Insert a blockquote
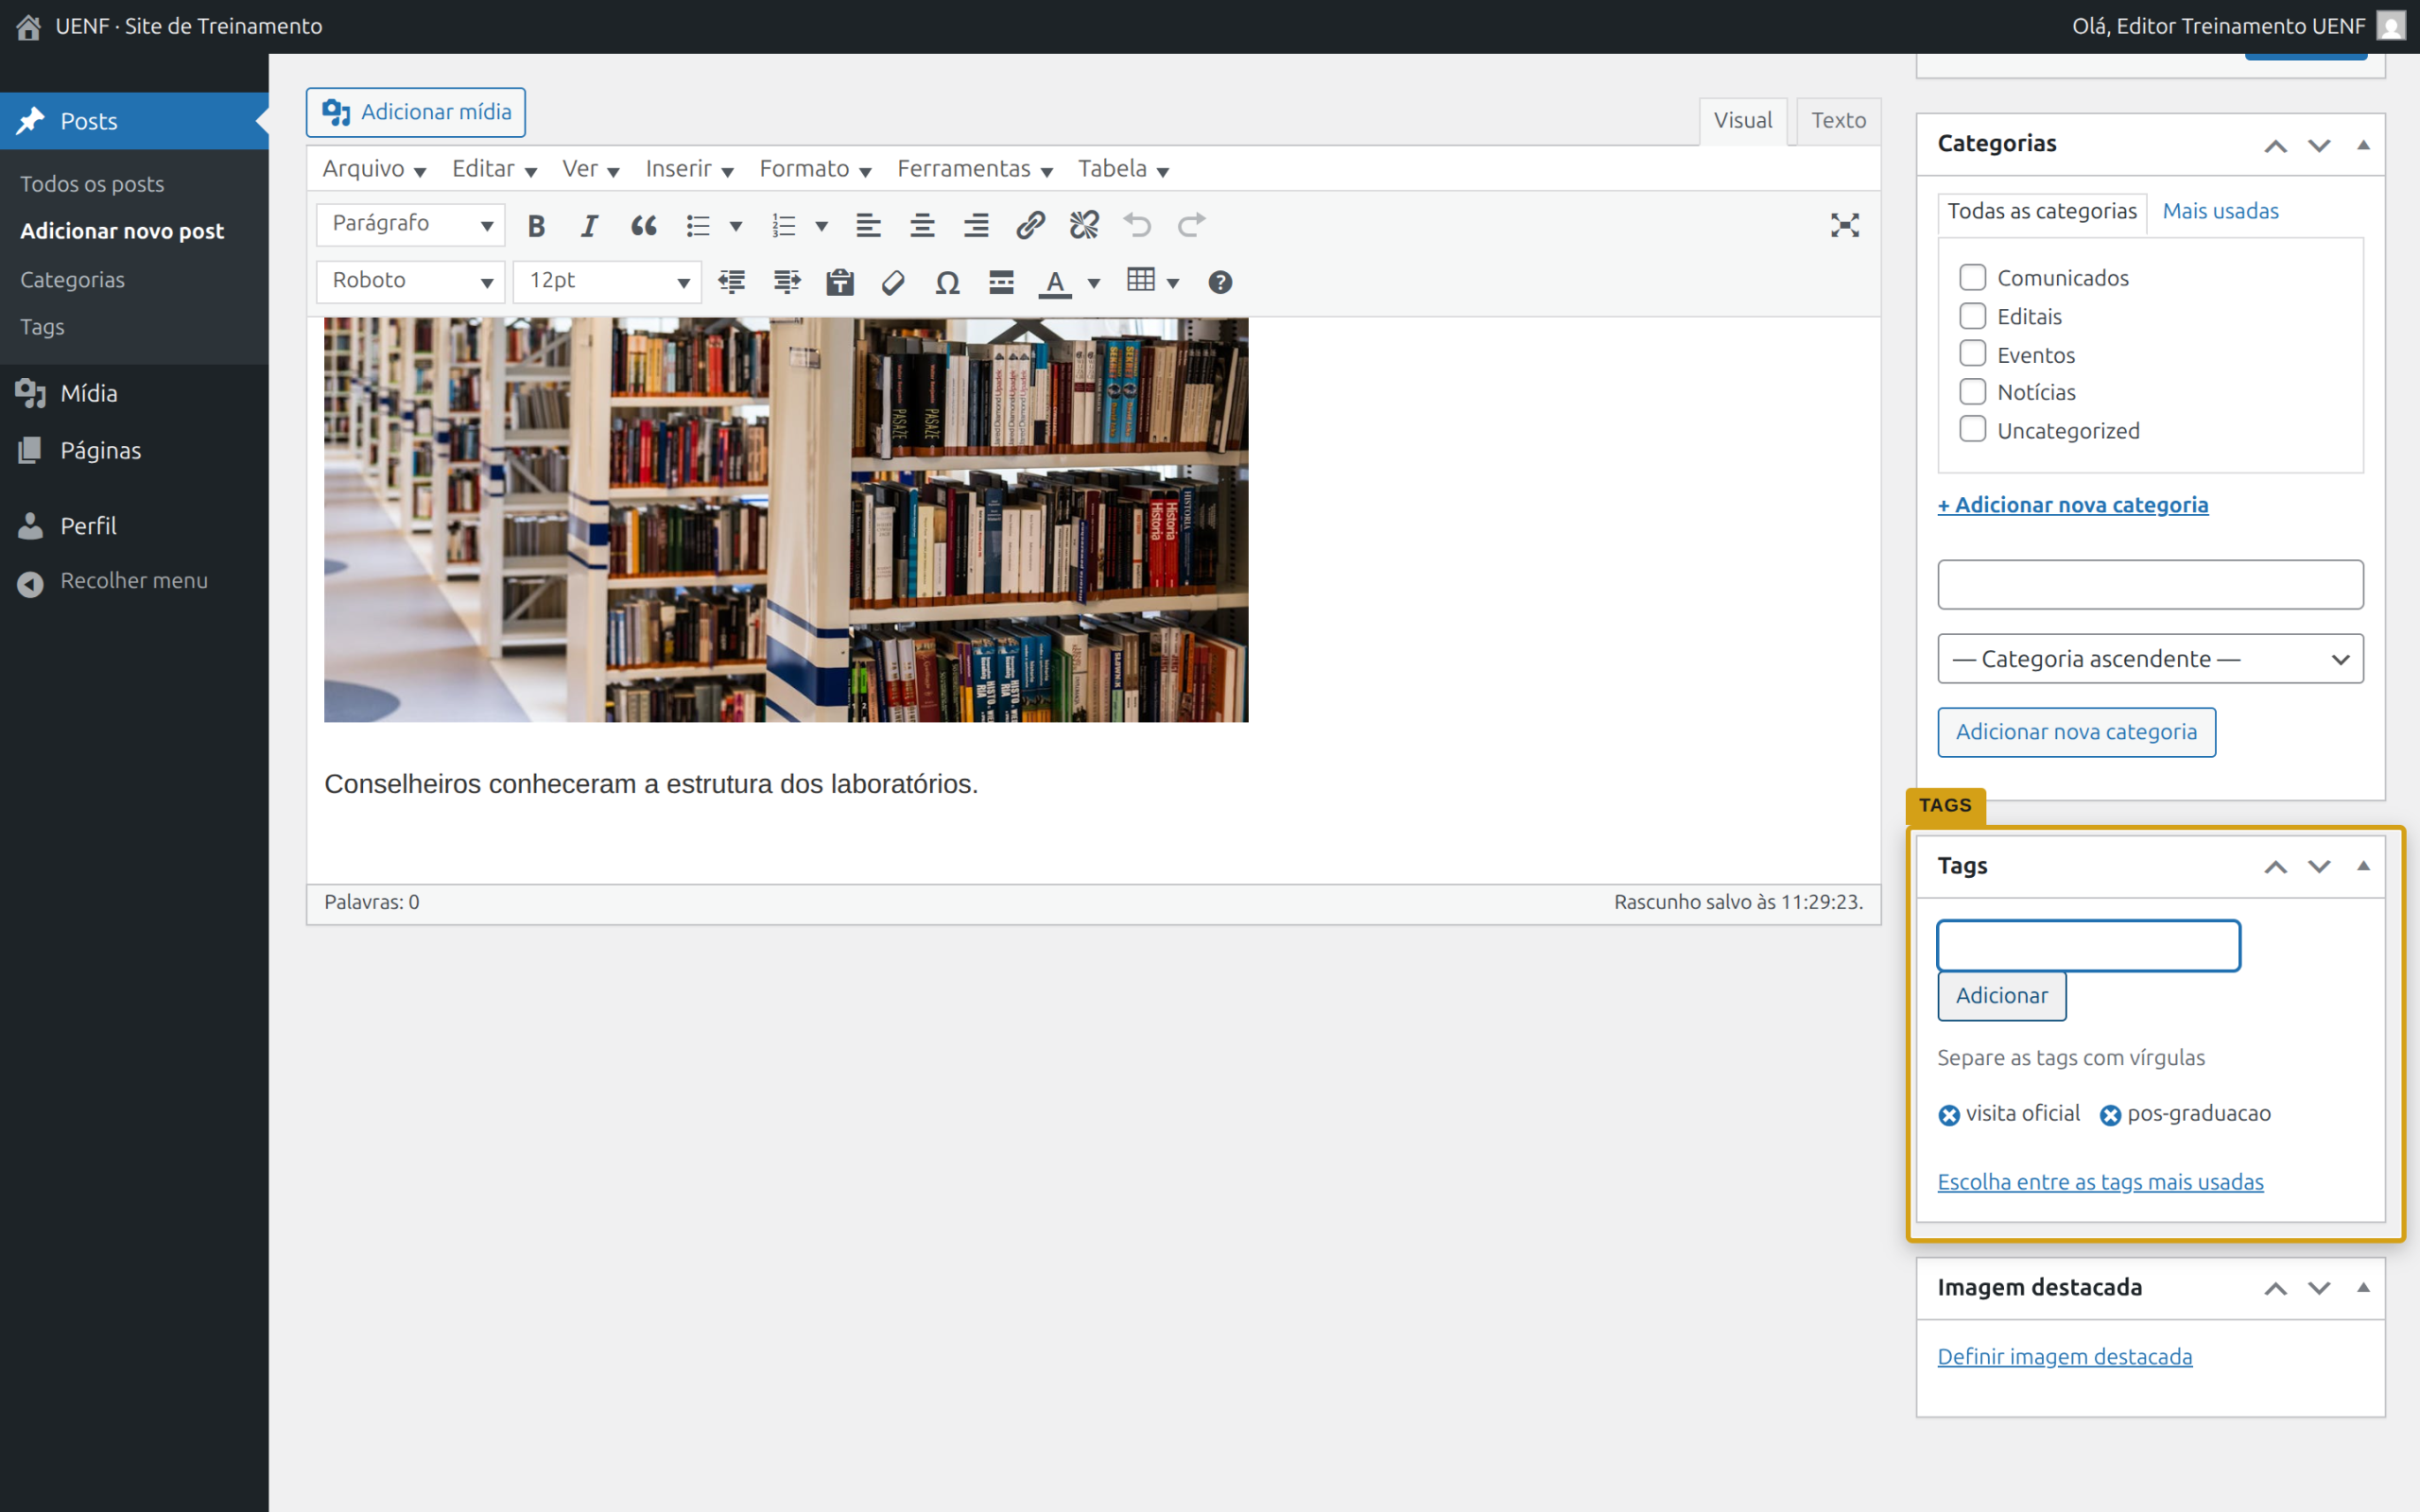Viewport: 2420px width, 1512px height. click(x=644, y=226)
